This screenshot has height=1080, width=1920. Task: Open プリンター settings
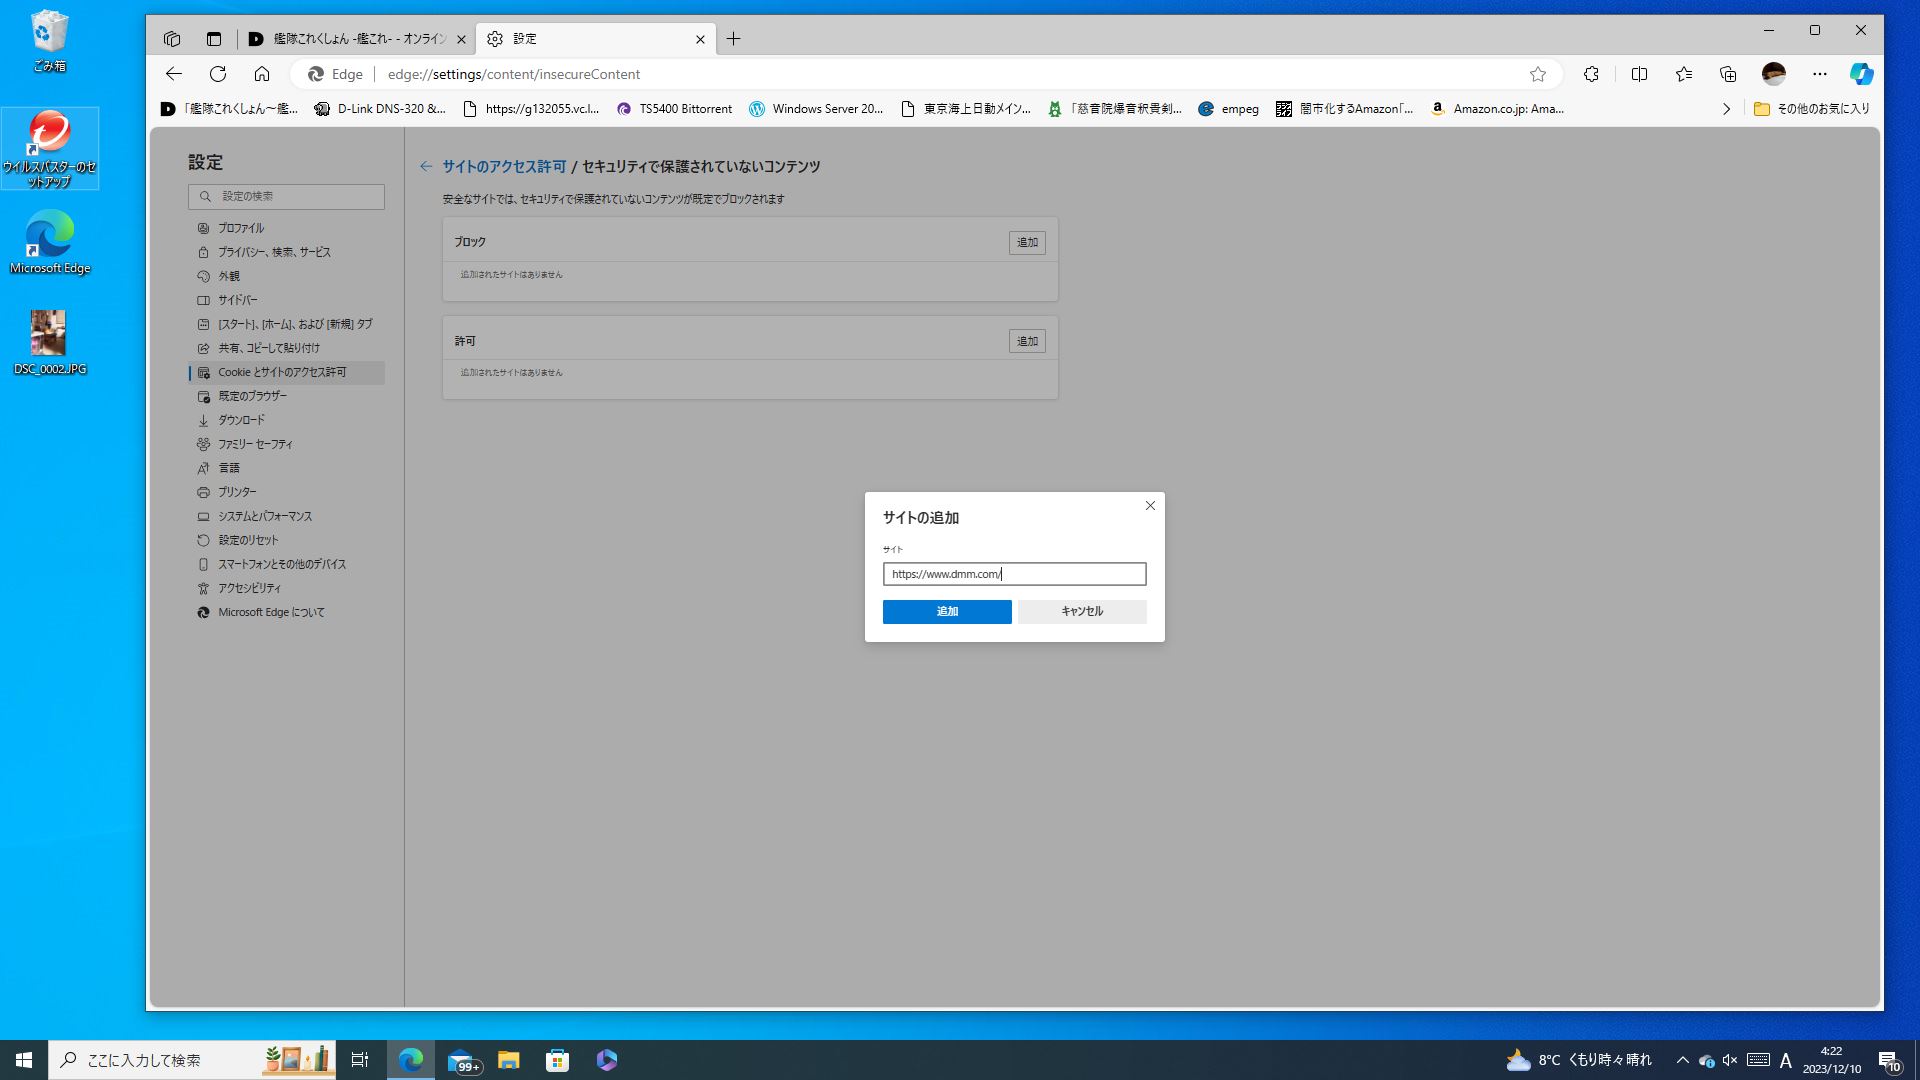(286, 492)
